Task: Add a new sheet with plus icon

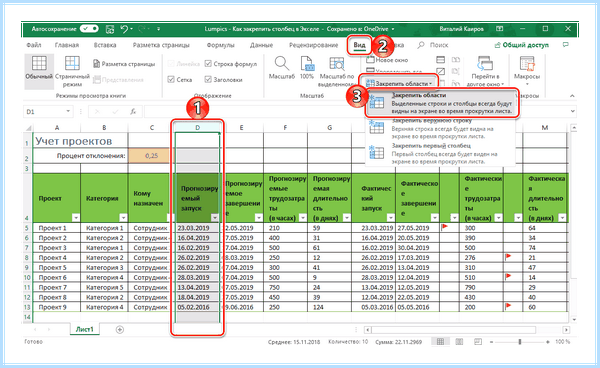Action: click(120, 329)
